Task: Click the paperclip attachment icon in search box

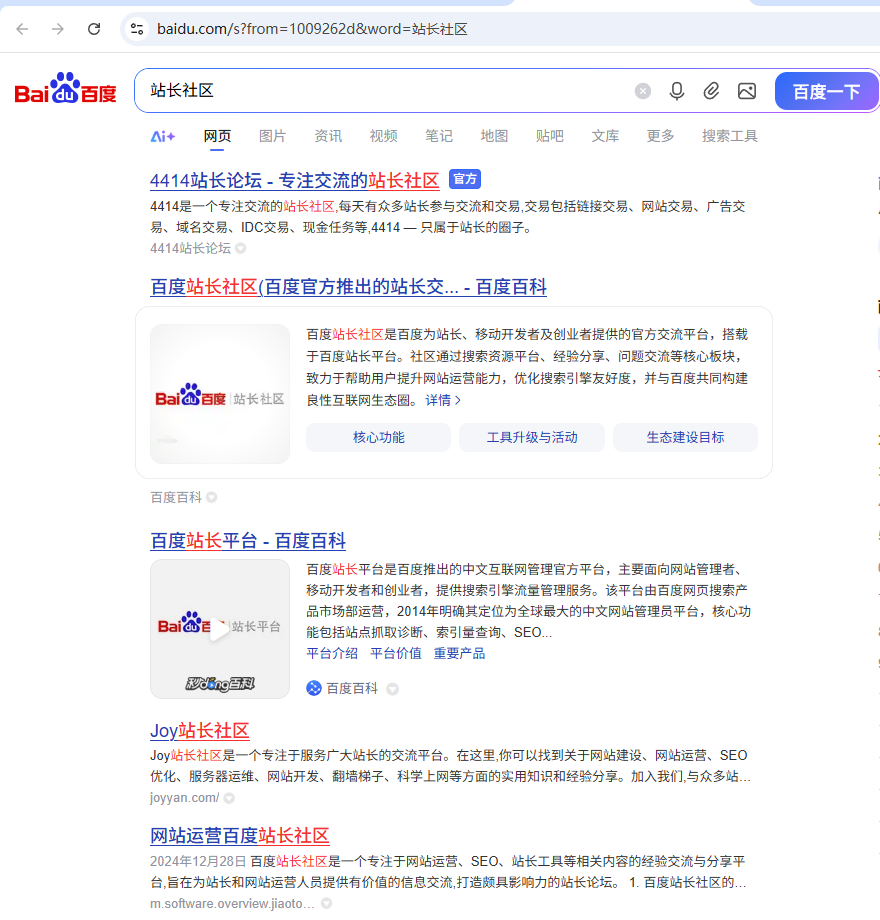Action: point(712,91)
